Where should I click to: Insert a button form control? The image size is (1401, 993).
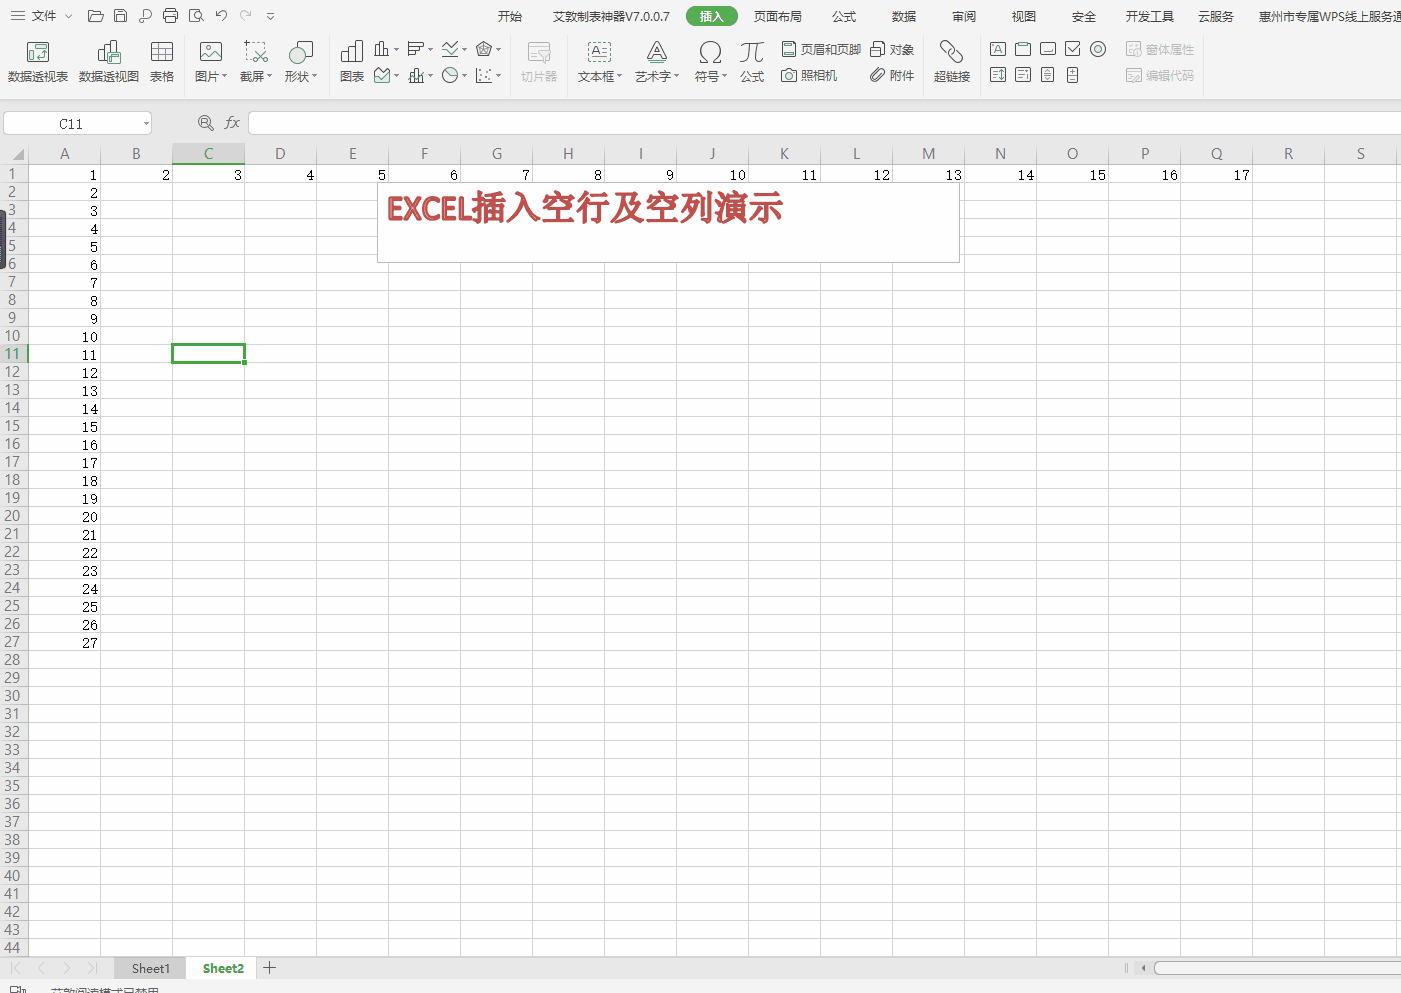(x=1048, y=49)
